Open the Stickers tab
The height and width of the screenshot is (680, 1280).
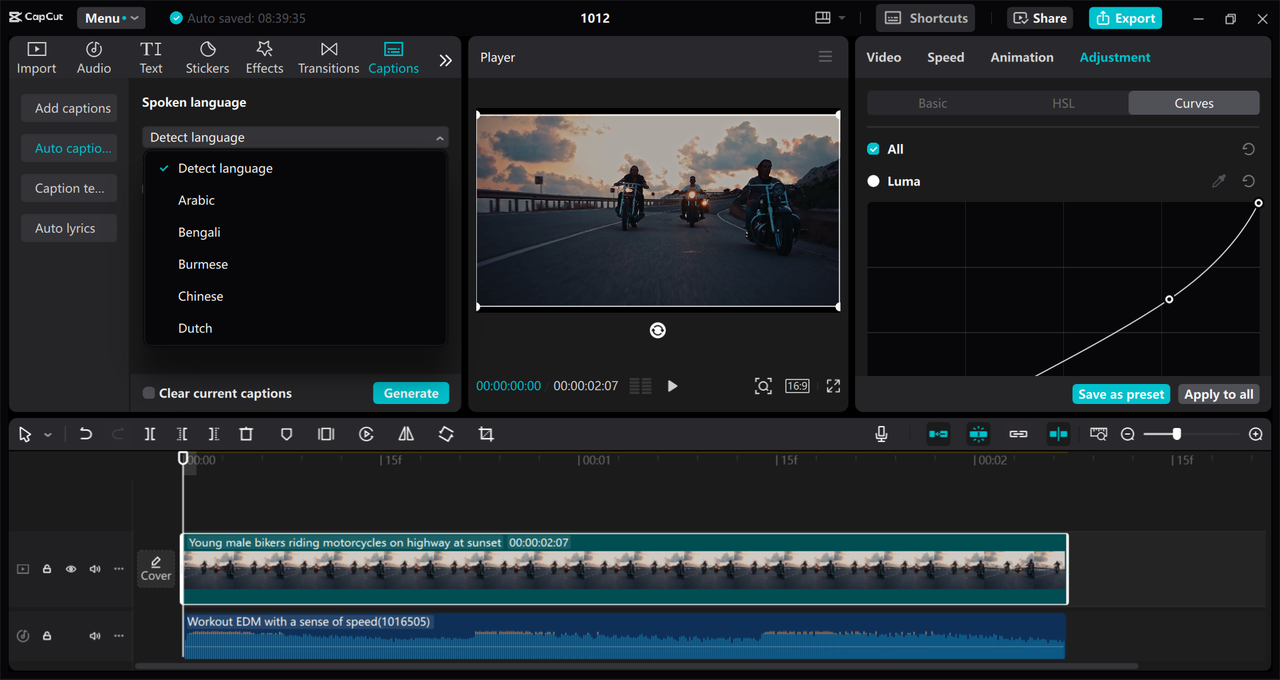point(207,58)
